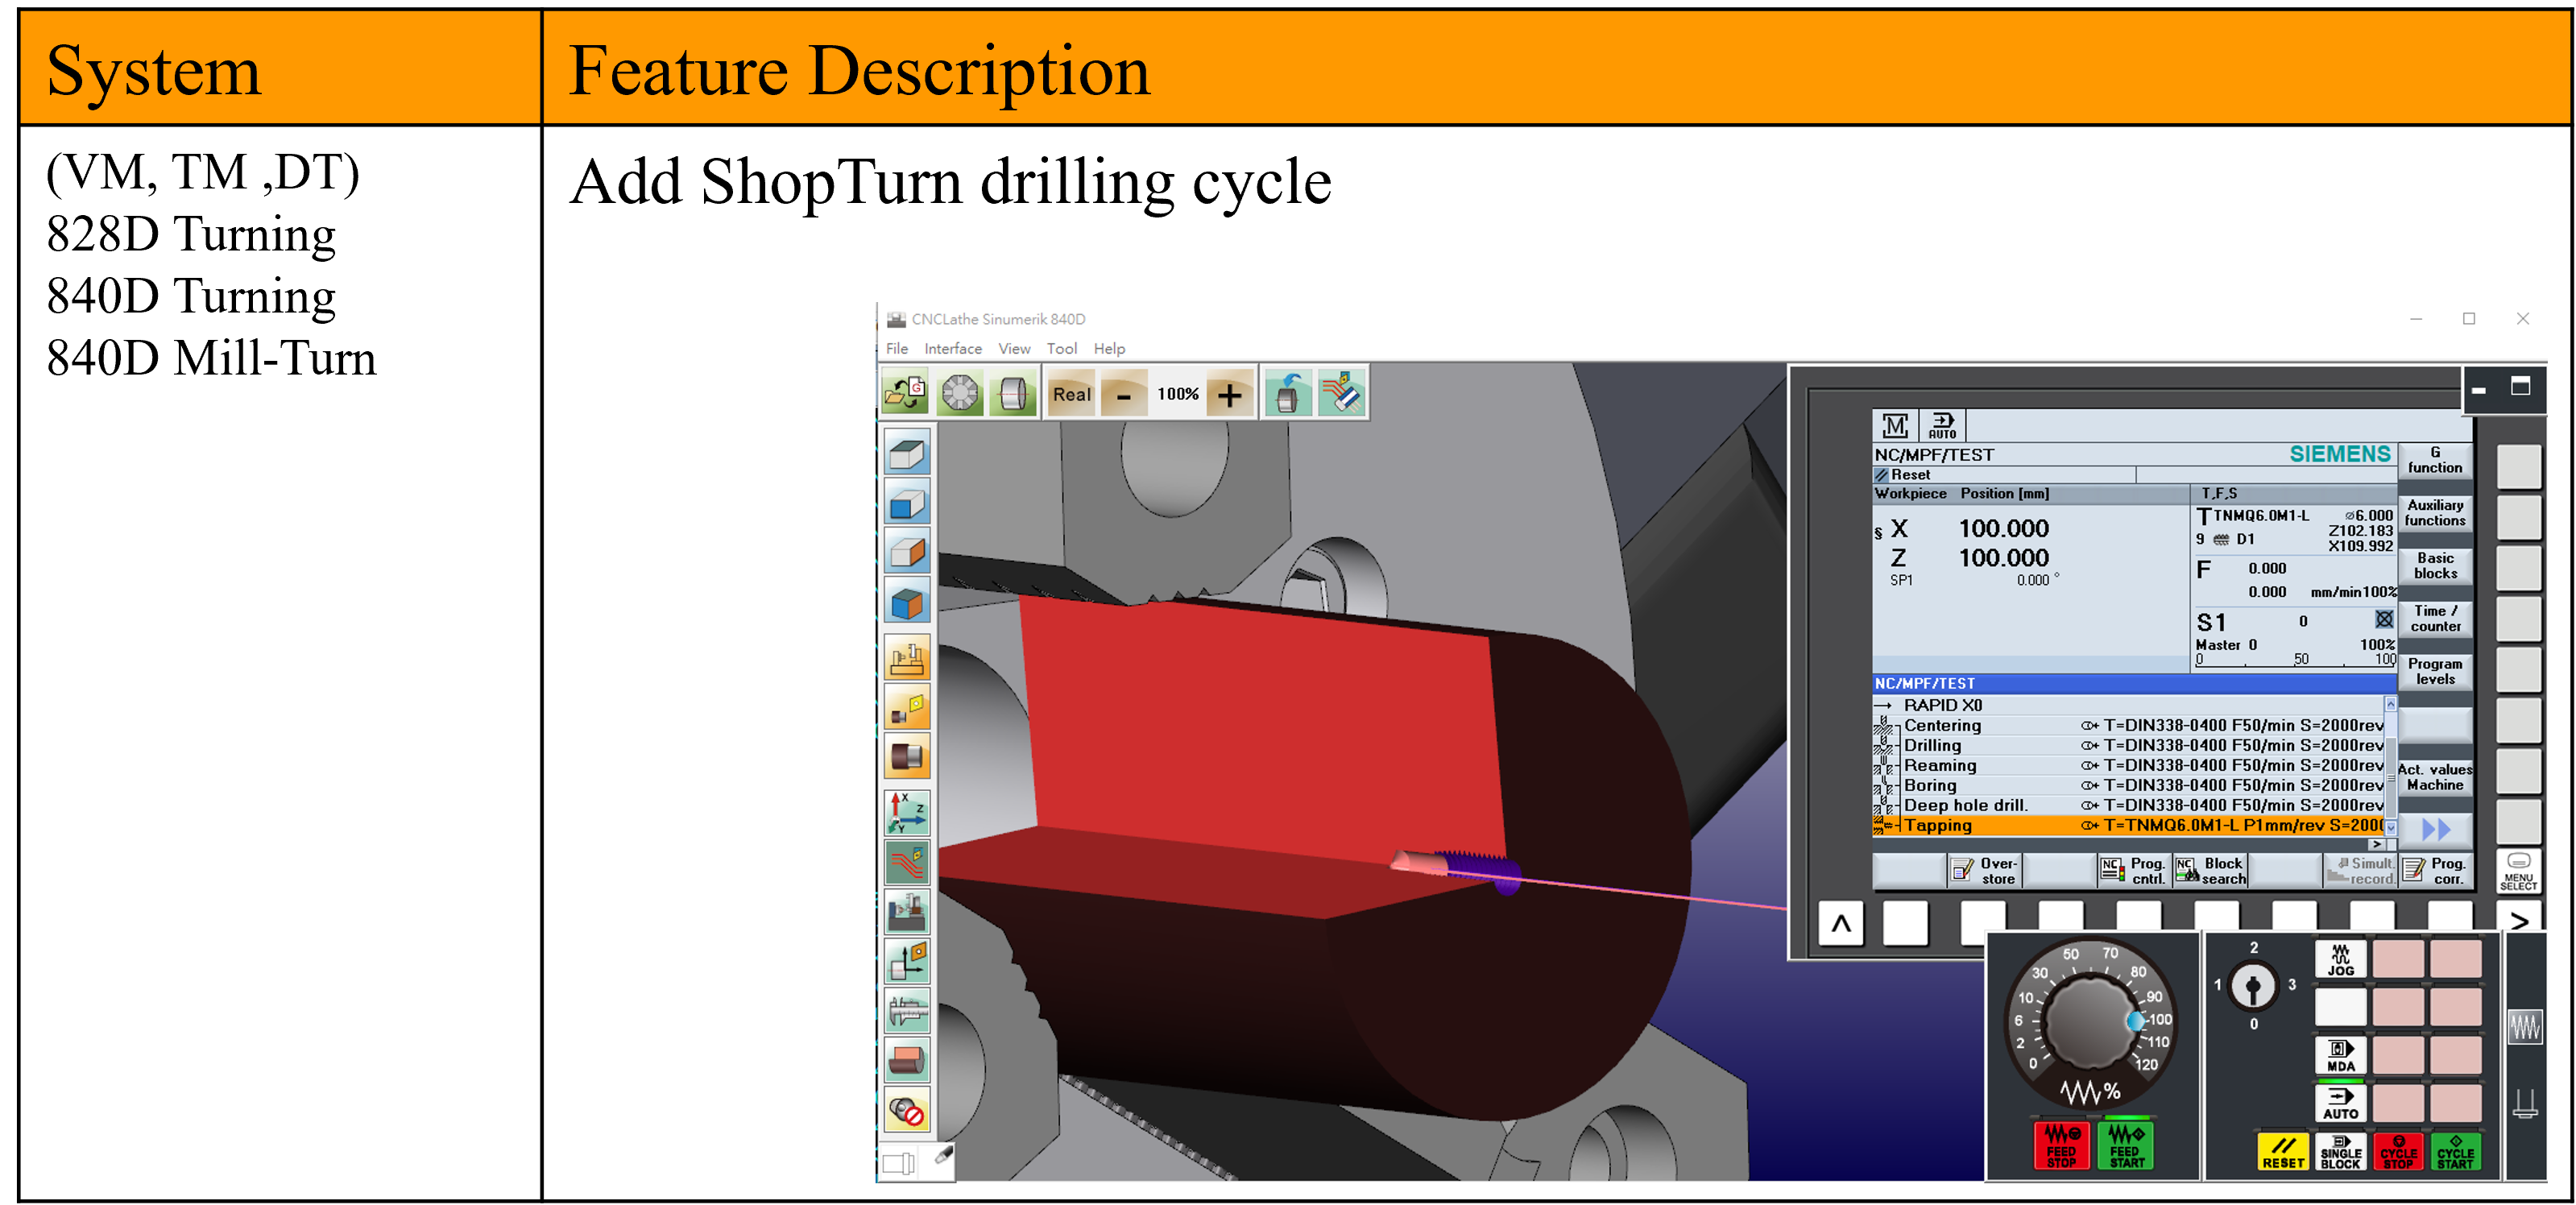2576x1205 pixels.
Task: Click the Overstore softkey
Action: click(1985, 871)
